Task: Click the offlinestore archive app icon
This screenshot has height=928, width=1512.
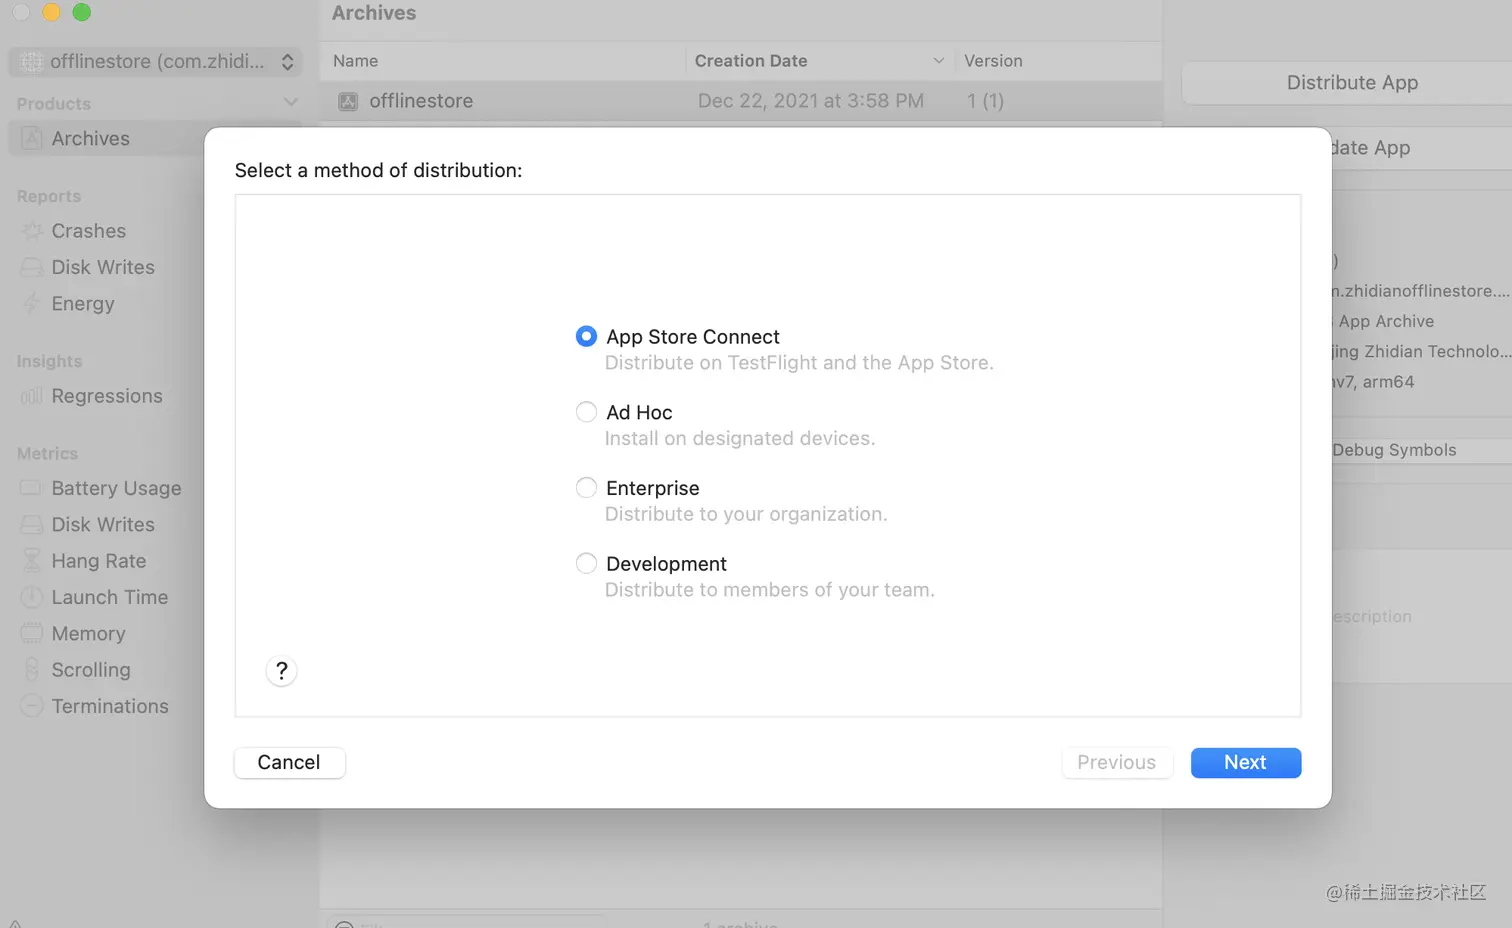Action: (348, 101)
